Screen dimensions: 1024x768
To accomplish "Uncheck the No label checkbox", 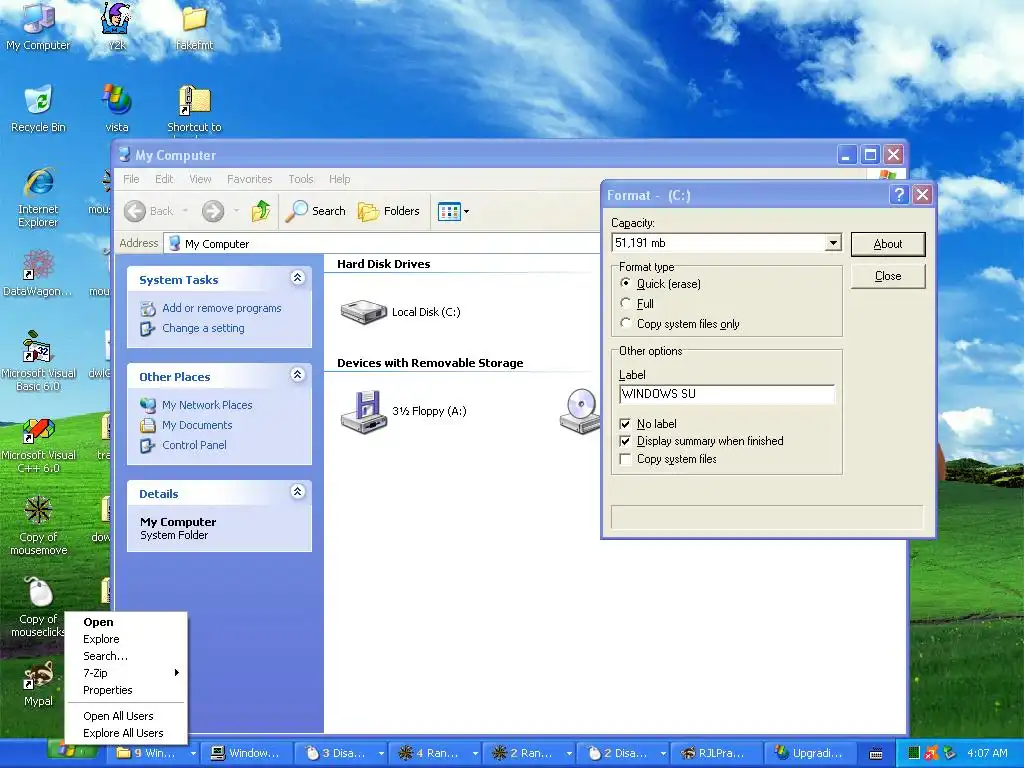I will pos(625,424).
